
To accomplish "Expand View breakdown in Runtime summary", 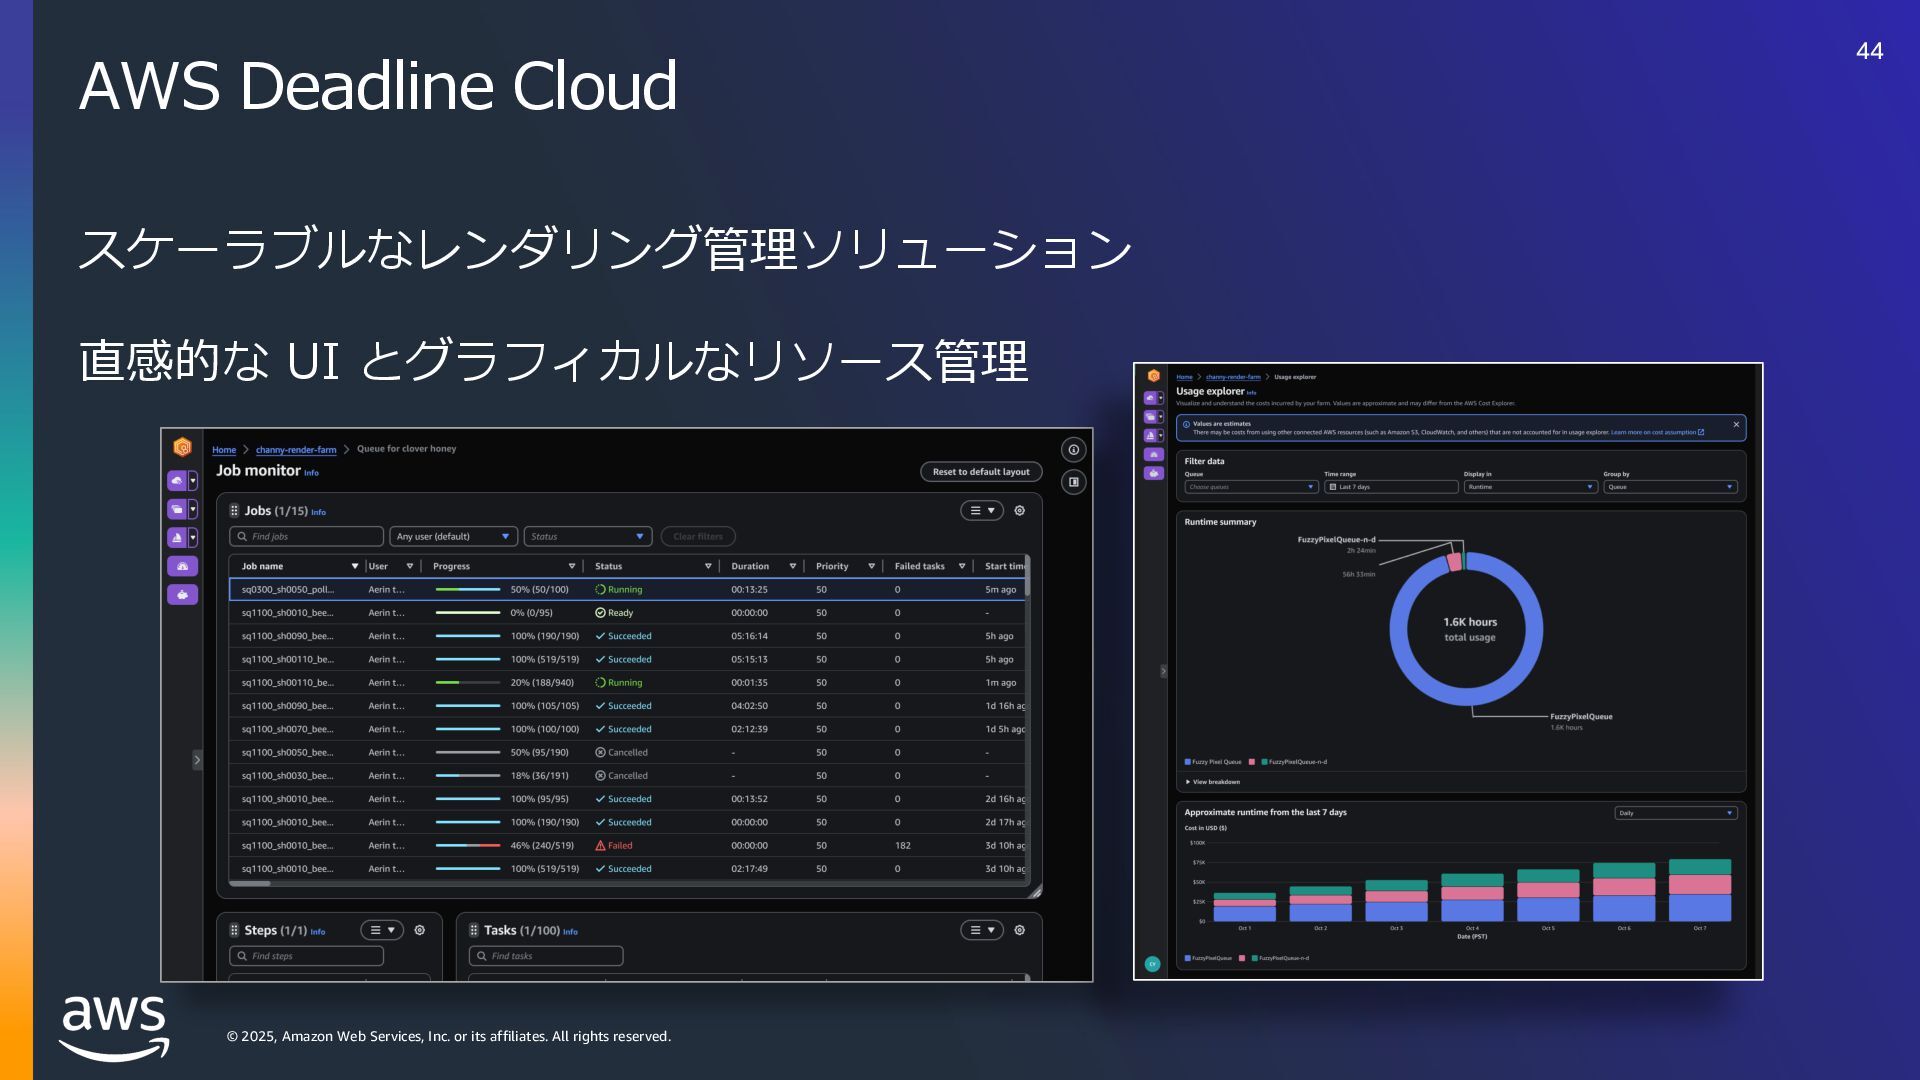I will 1214,782.
